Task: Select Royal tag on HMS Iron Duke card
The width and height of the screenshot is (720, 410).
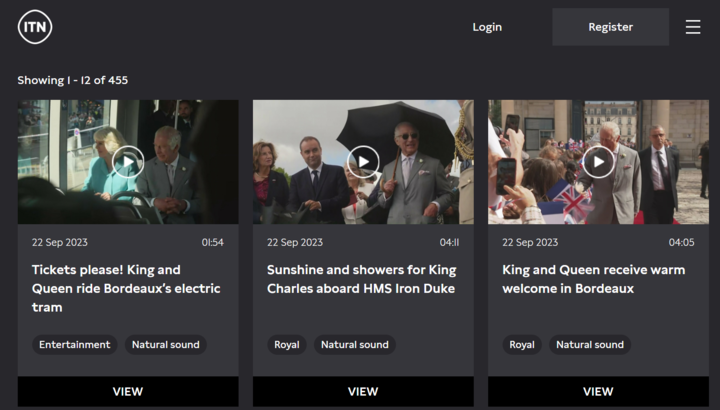Action: click(x=287, y=345)
